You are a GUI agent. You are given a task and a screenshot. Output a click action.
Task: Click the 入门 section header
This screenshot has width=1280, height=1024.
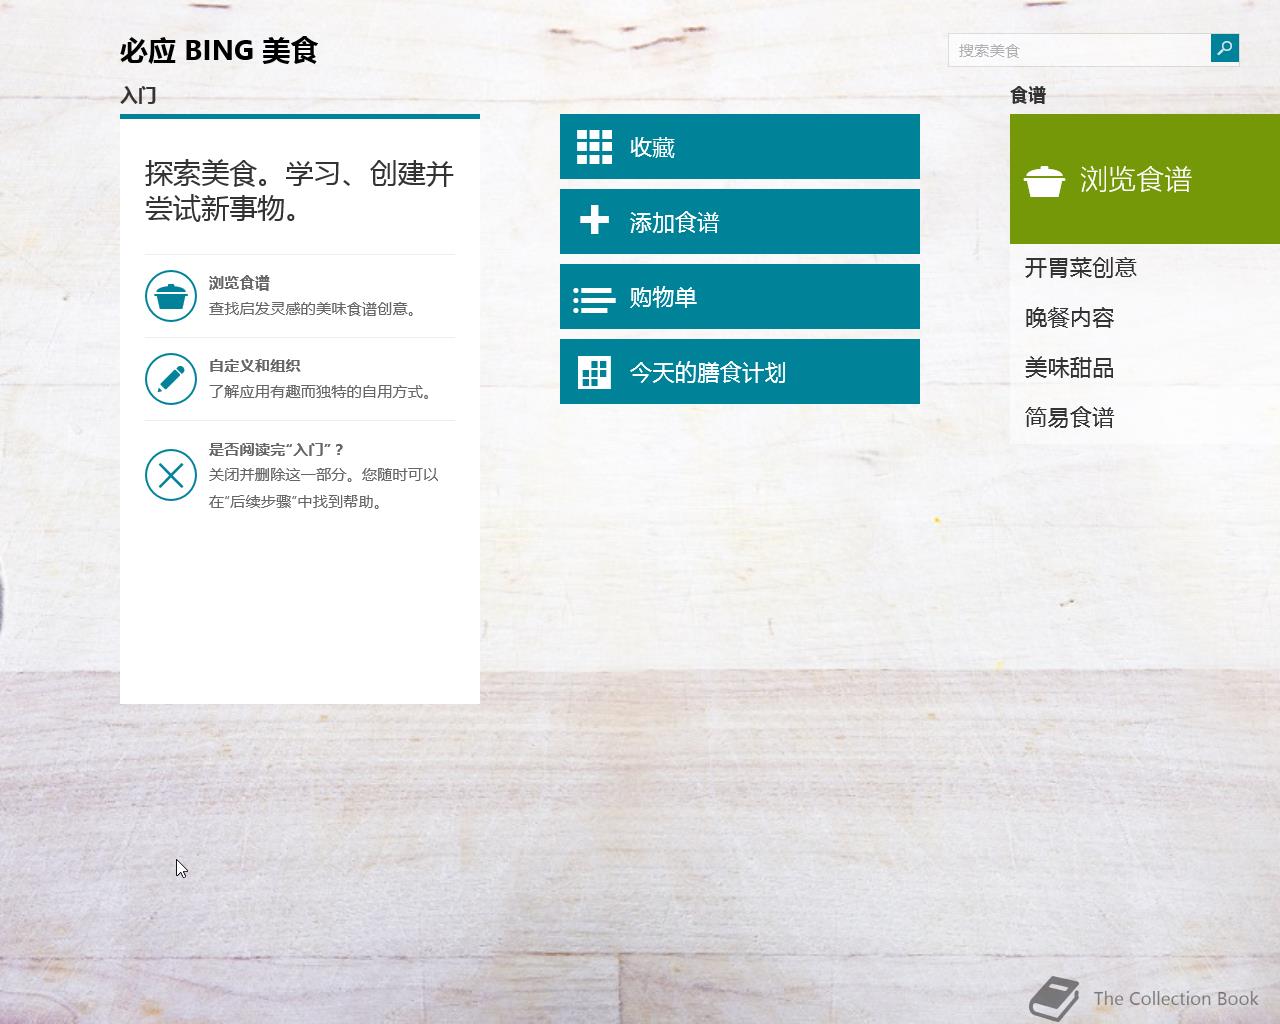tap(138, 95)
